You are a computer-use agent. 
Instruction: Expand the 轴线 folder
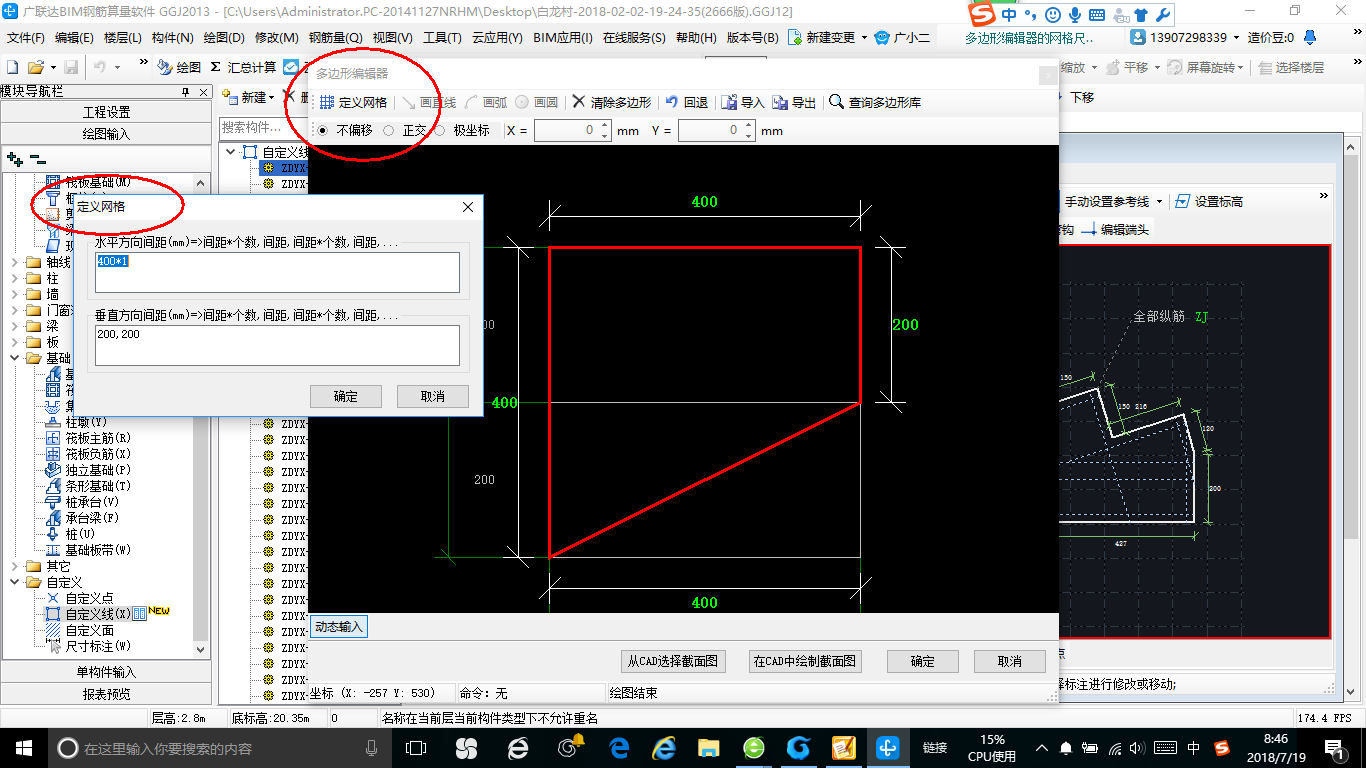pos(14,262)
